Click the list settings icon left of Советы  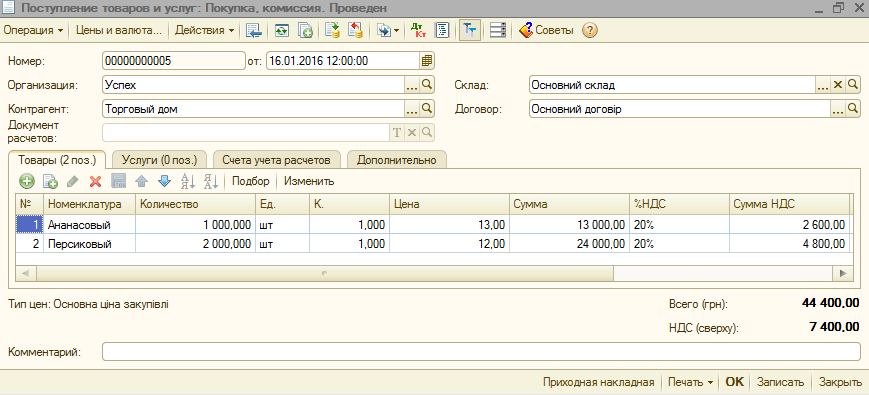[x=498, y=30]
